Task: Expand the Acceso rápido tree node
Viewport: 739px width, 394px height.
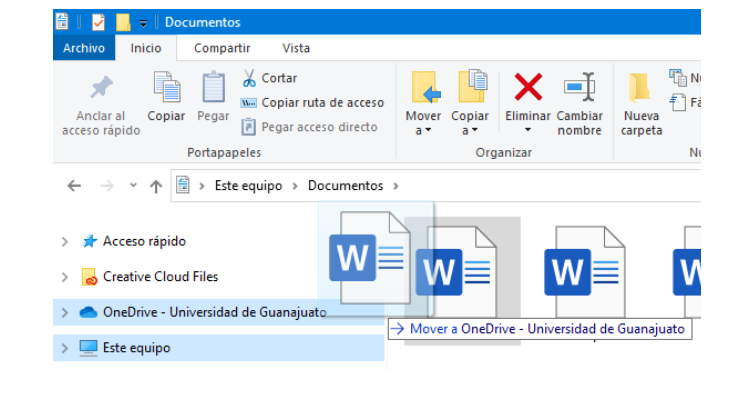Action: tap(65, 242)
